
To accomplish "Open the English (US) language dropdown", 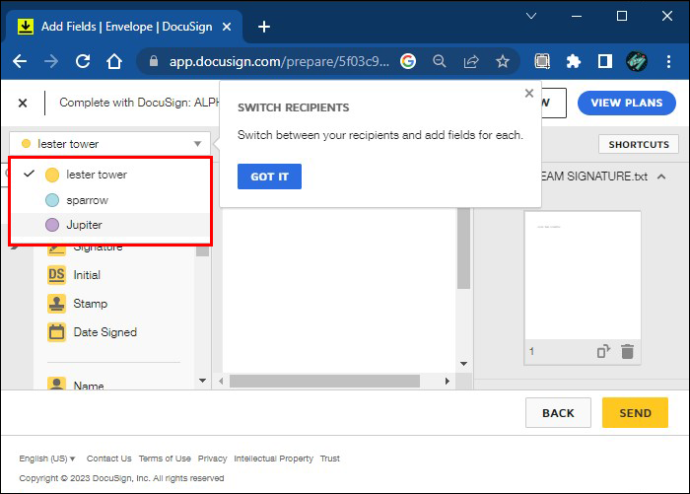I will (x=47, y=458).
